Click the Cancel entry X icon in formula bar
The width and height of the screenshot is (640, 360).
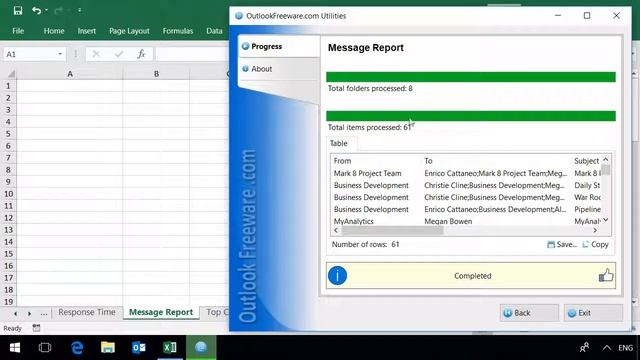coord(96,54)
